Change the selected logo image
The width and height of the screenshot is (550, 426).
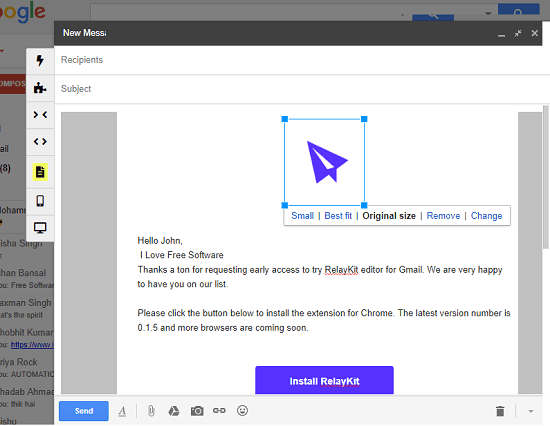(x=486, y=216)
